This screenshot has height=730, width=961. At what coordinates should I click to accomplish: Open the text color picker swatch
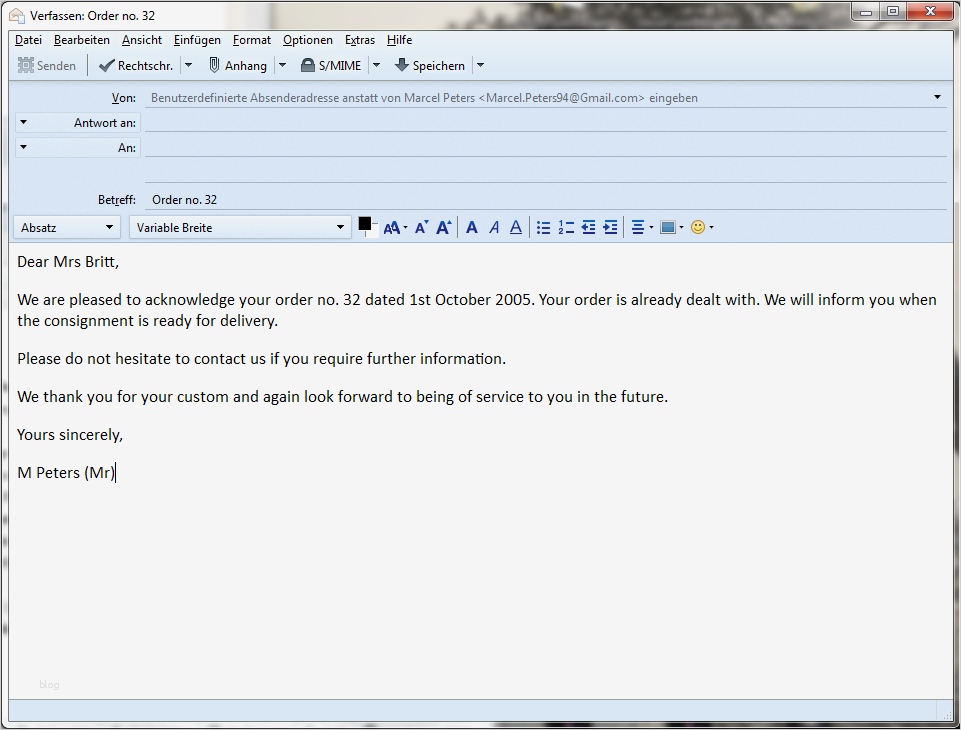[x=364, y=225]
